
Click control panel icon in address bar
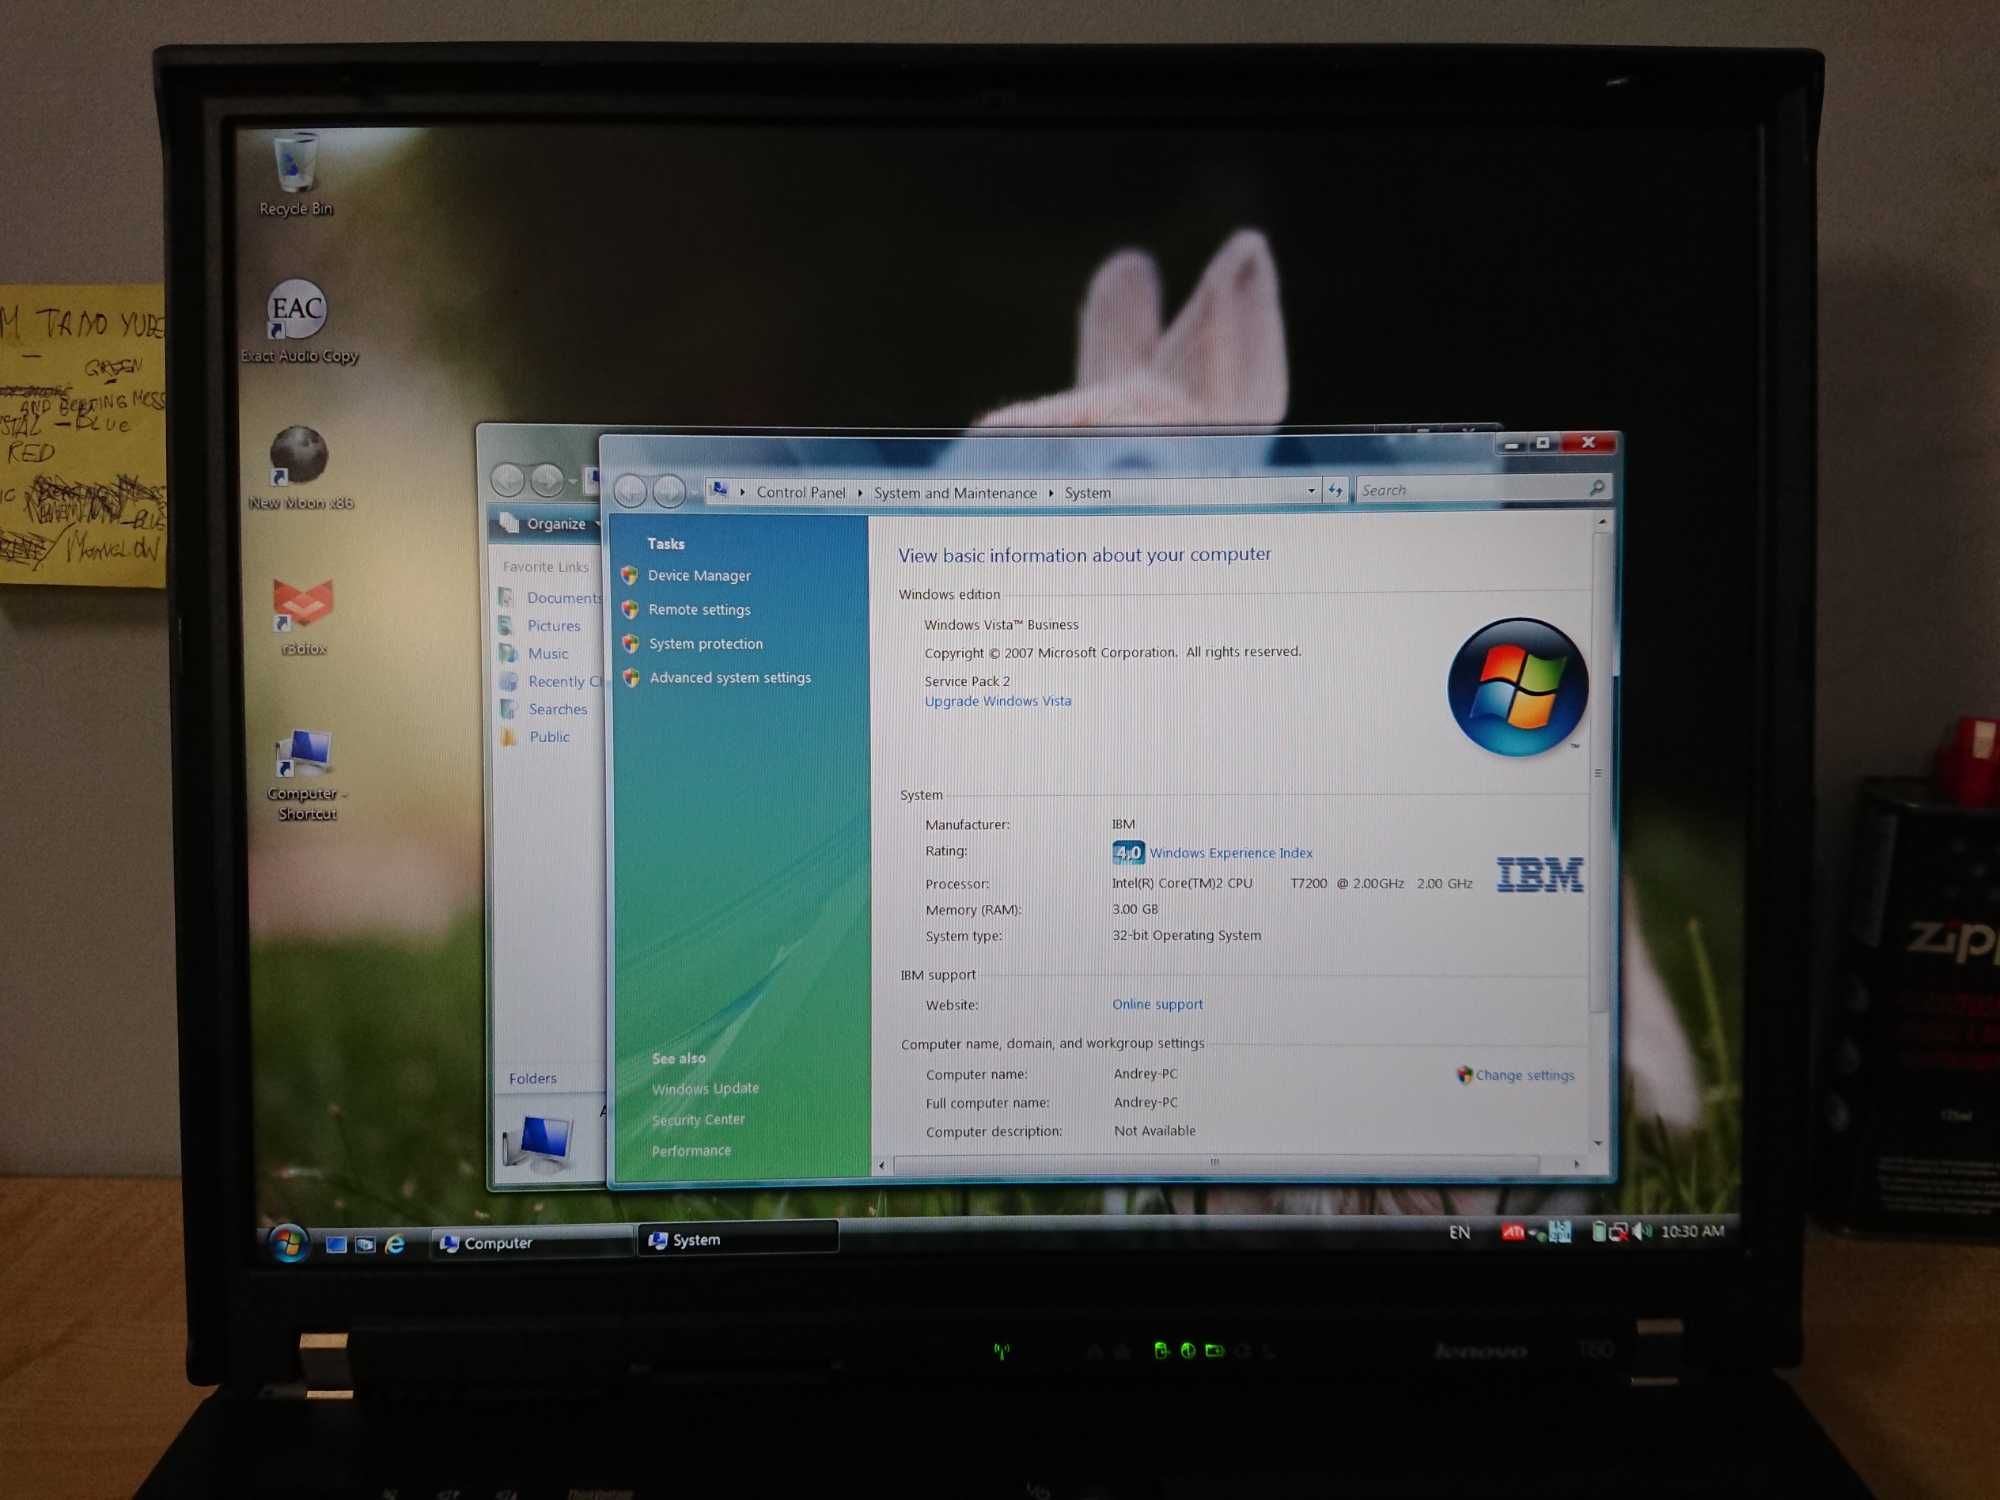click(719, 490)
